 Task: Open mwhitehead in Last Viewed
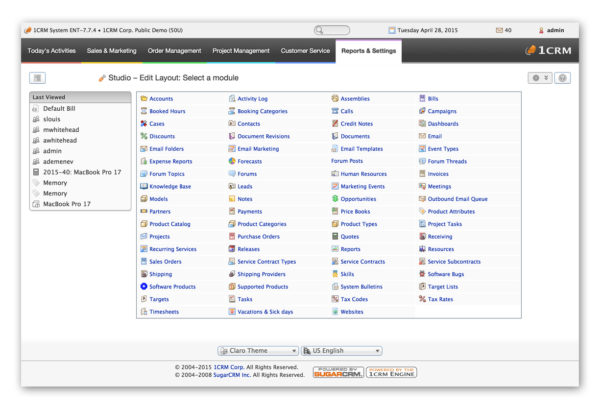click(x=61, y=130)
